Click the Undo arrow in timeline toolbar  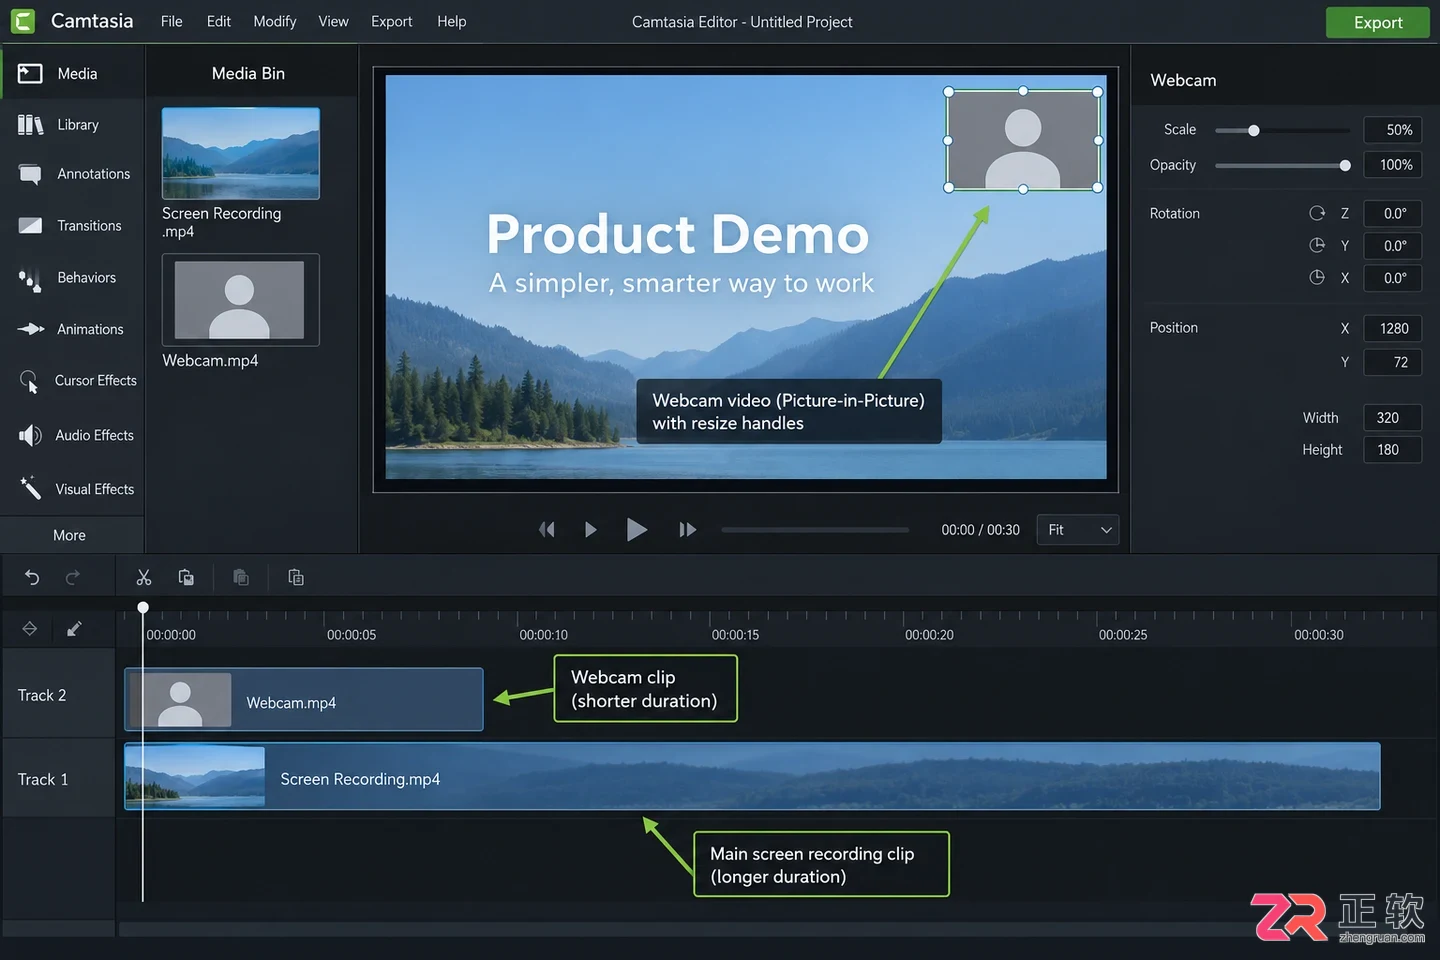click(x=32, y=577)
